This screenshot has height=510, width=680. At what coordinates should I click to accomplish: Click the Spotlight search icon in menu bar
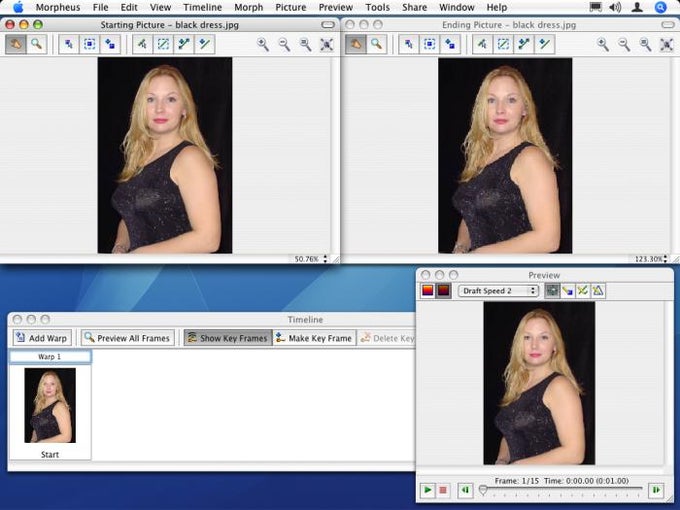[x=660, y=7]
